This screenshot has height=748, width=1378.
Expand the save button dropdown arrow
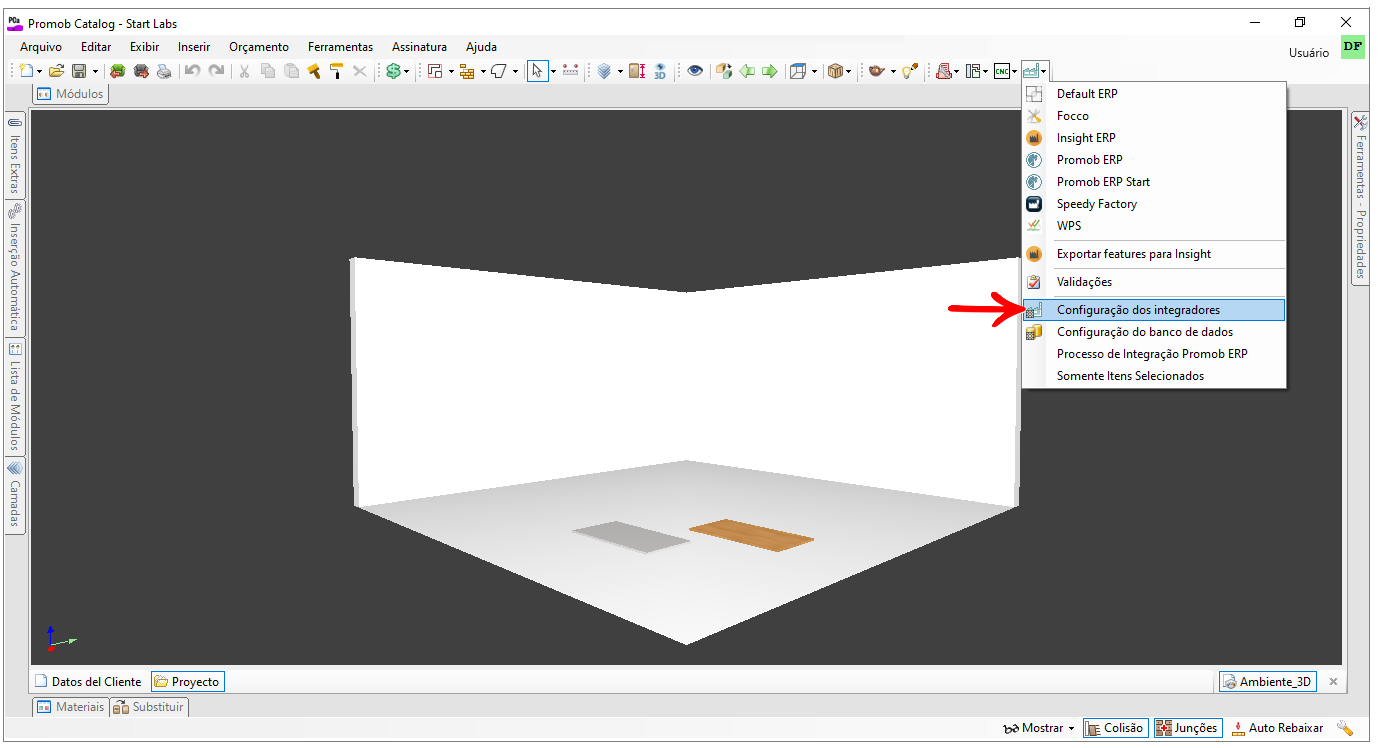[95, 72]
